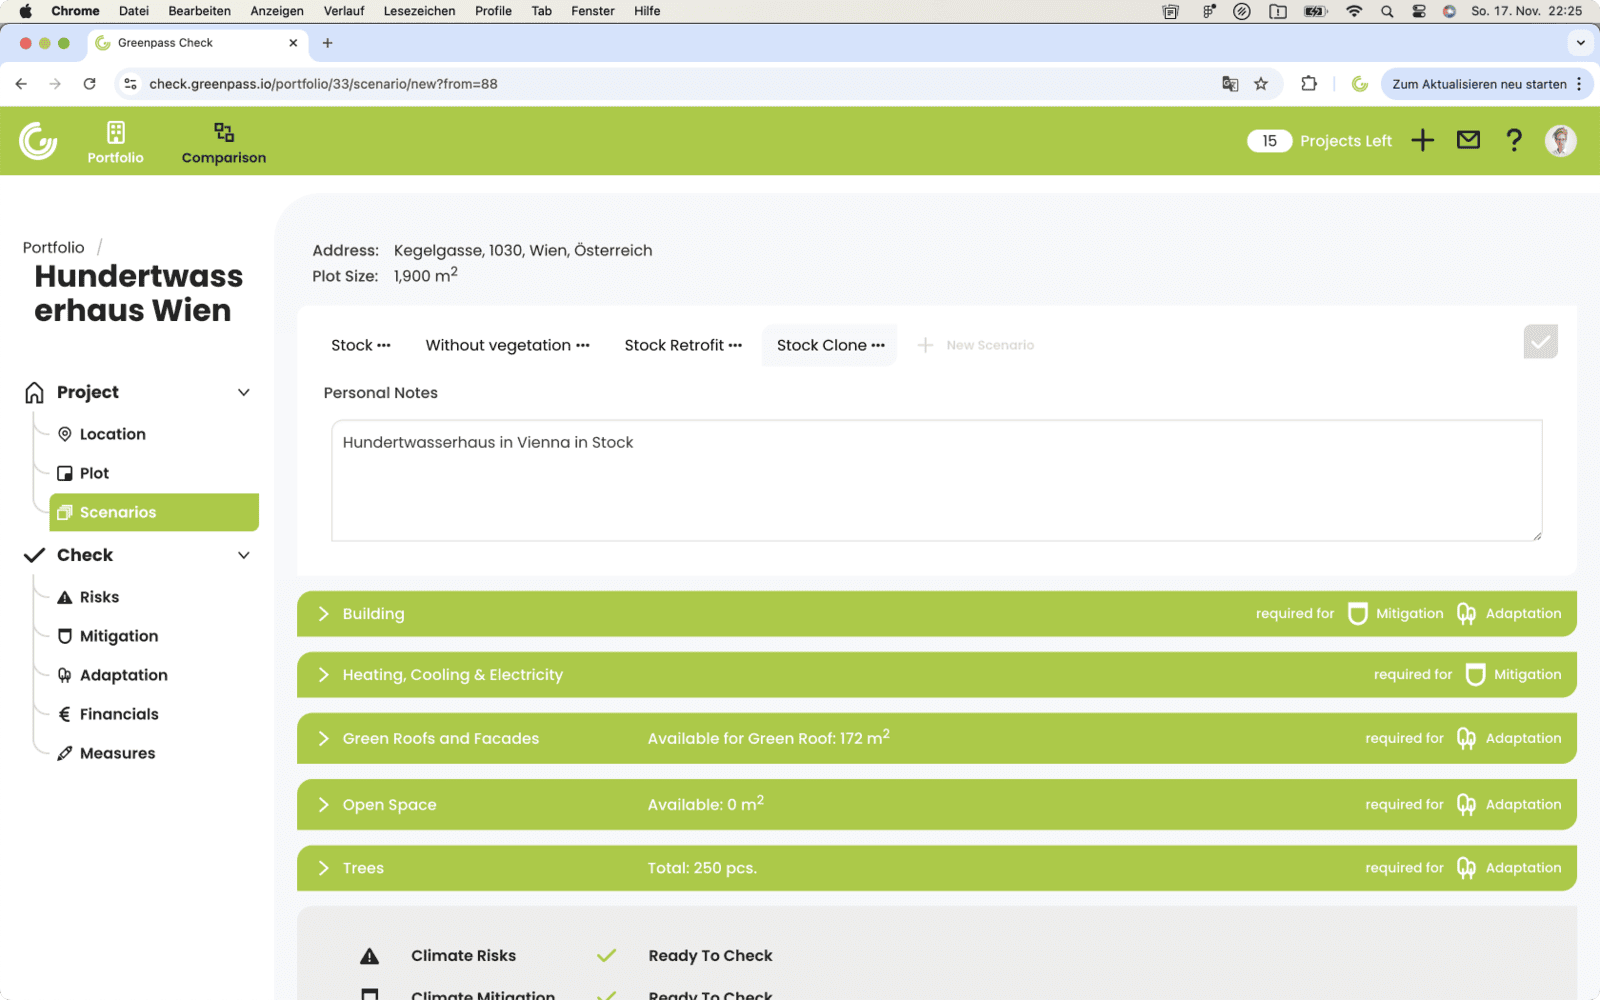Image resolution: width=1600 pixels, height=1000 pixels.
Task: Bookmark this page with star icon
Action: pos(1261,84)
